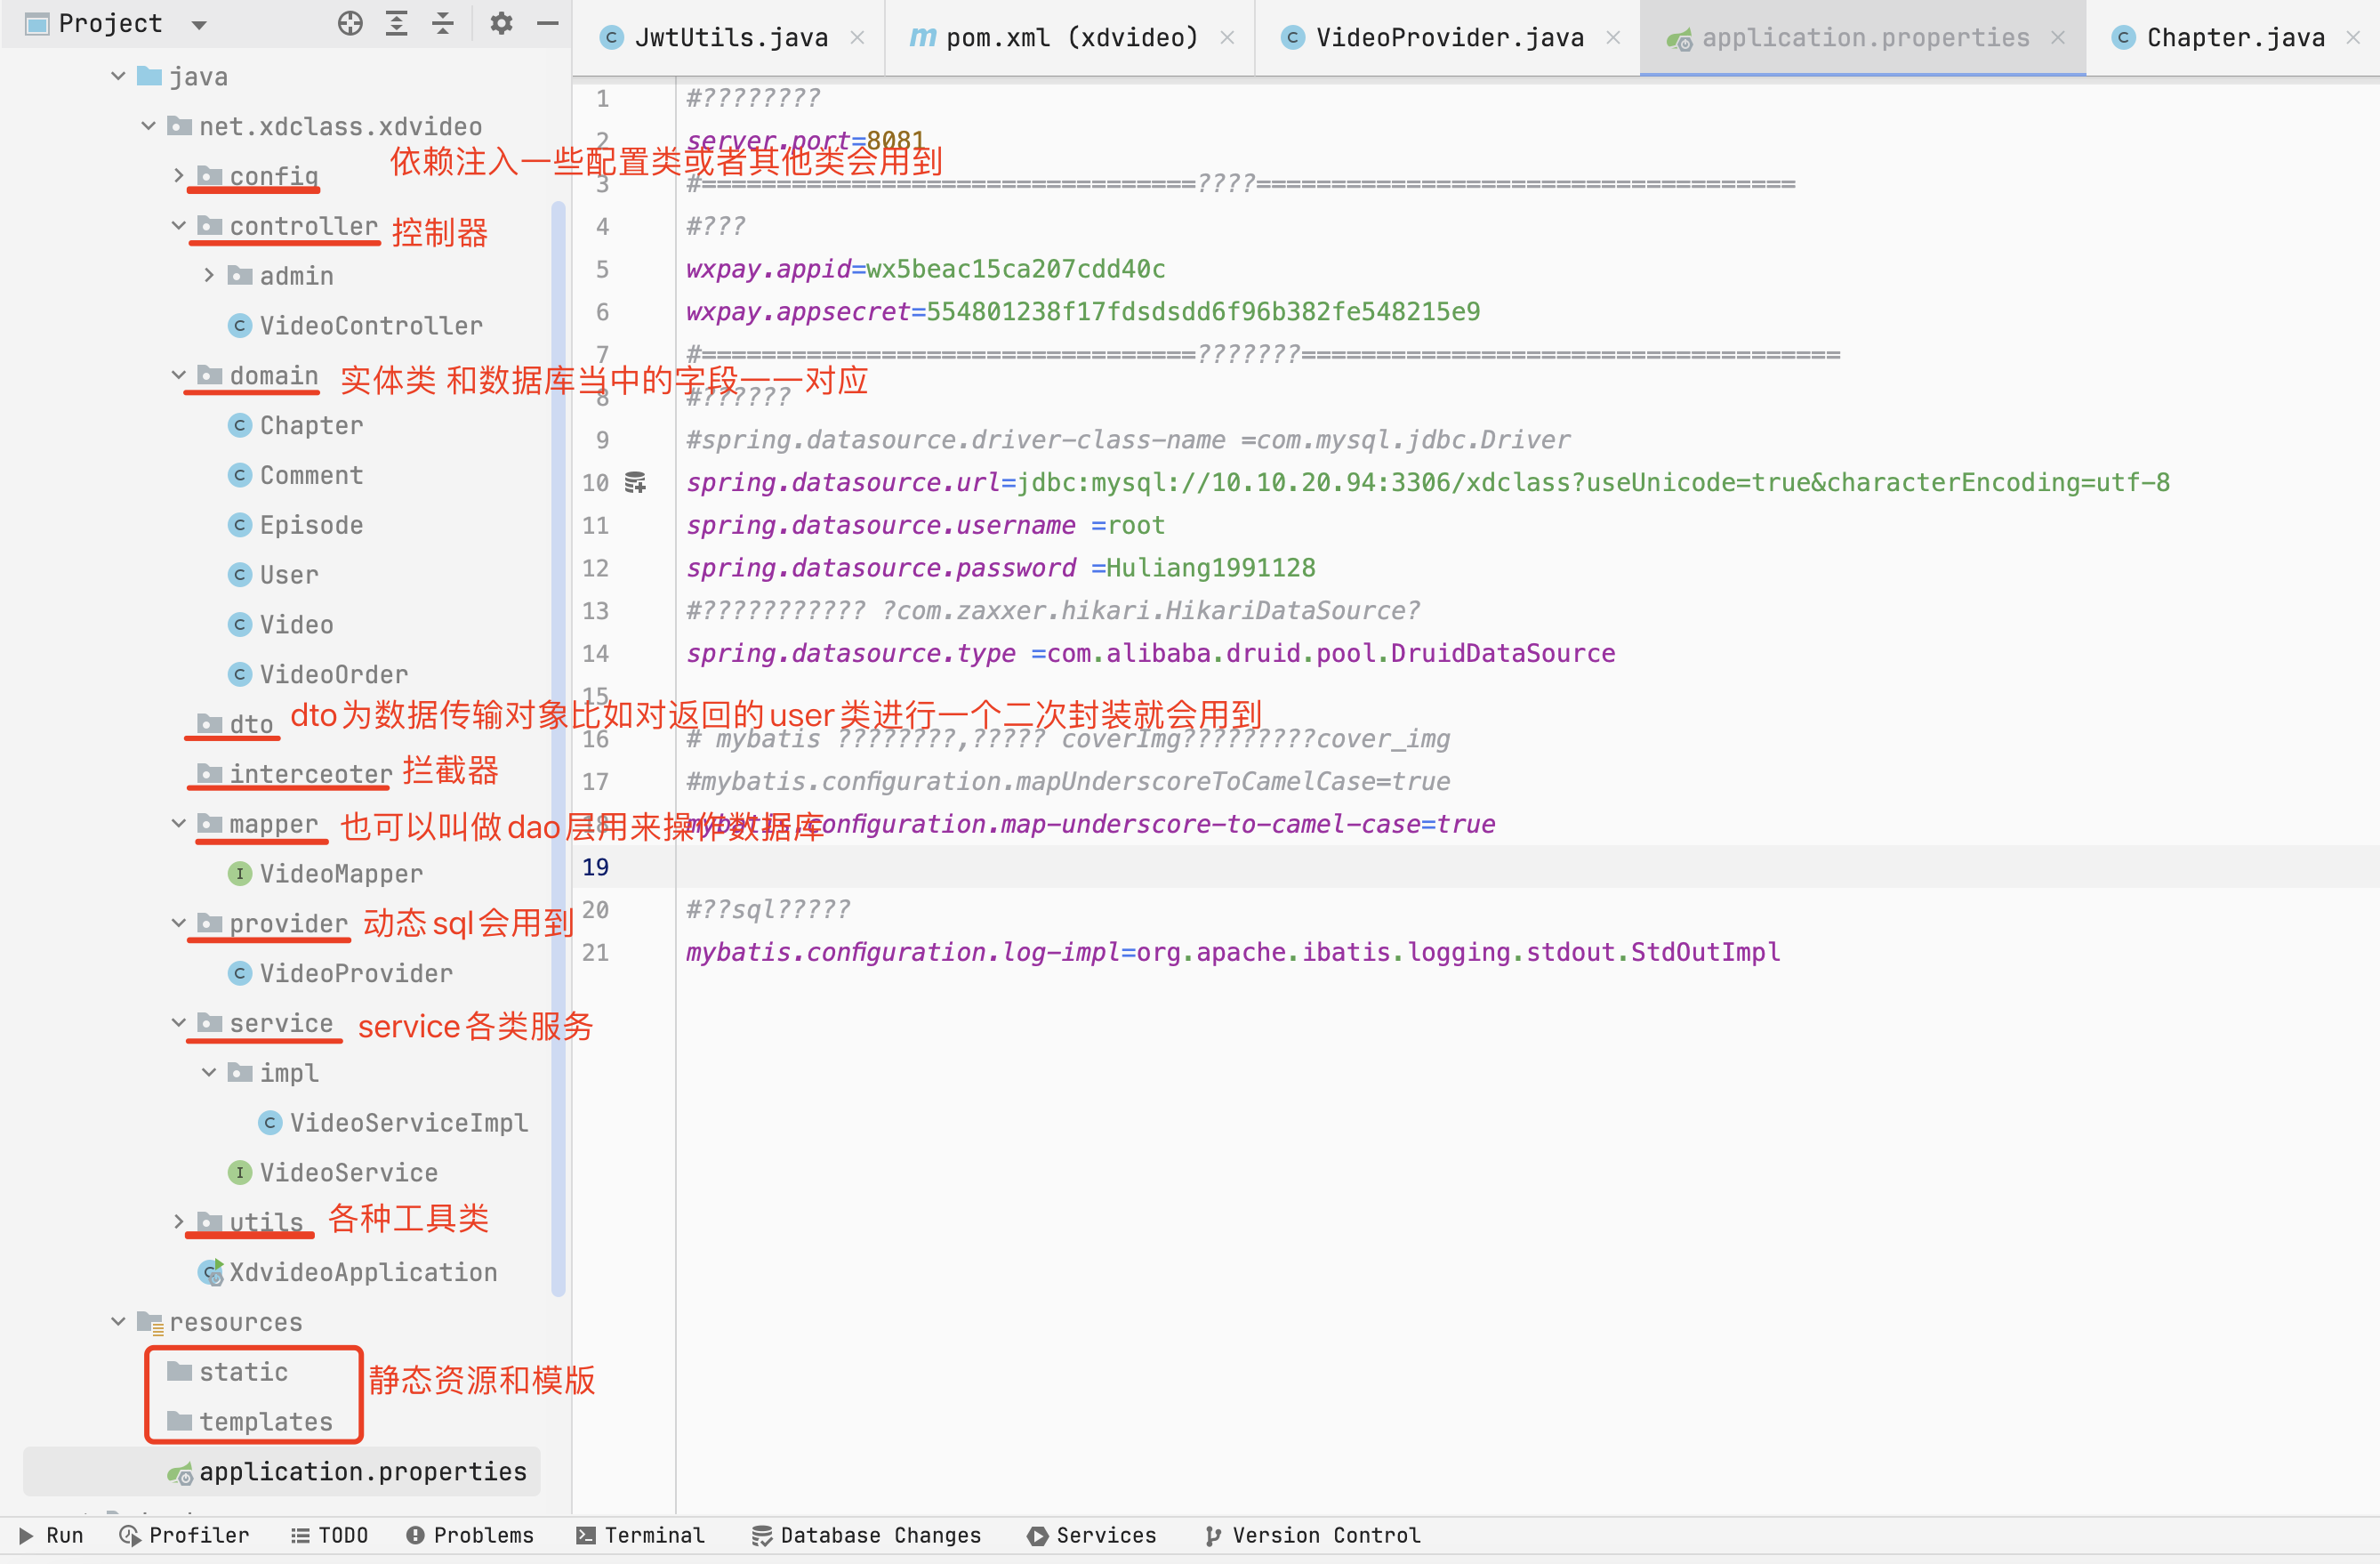
Task: Collapse the provider package
Action: pyautogui.click(x=178, y=923)
